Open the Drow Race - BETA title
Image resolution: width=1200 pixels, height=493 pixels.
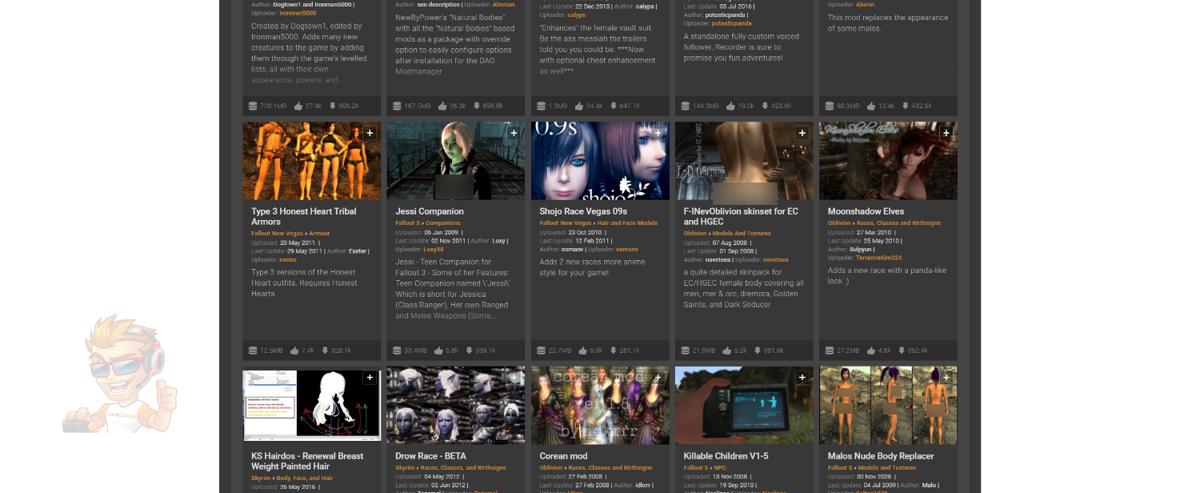click(x=430, y=455)
